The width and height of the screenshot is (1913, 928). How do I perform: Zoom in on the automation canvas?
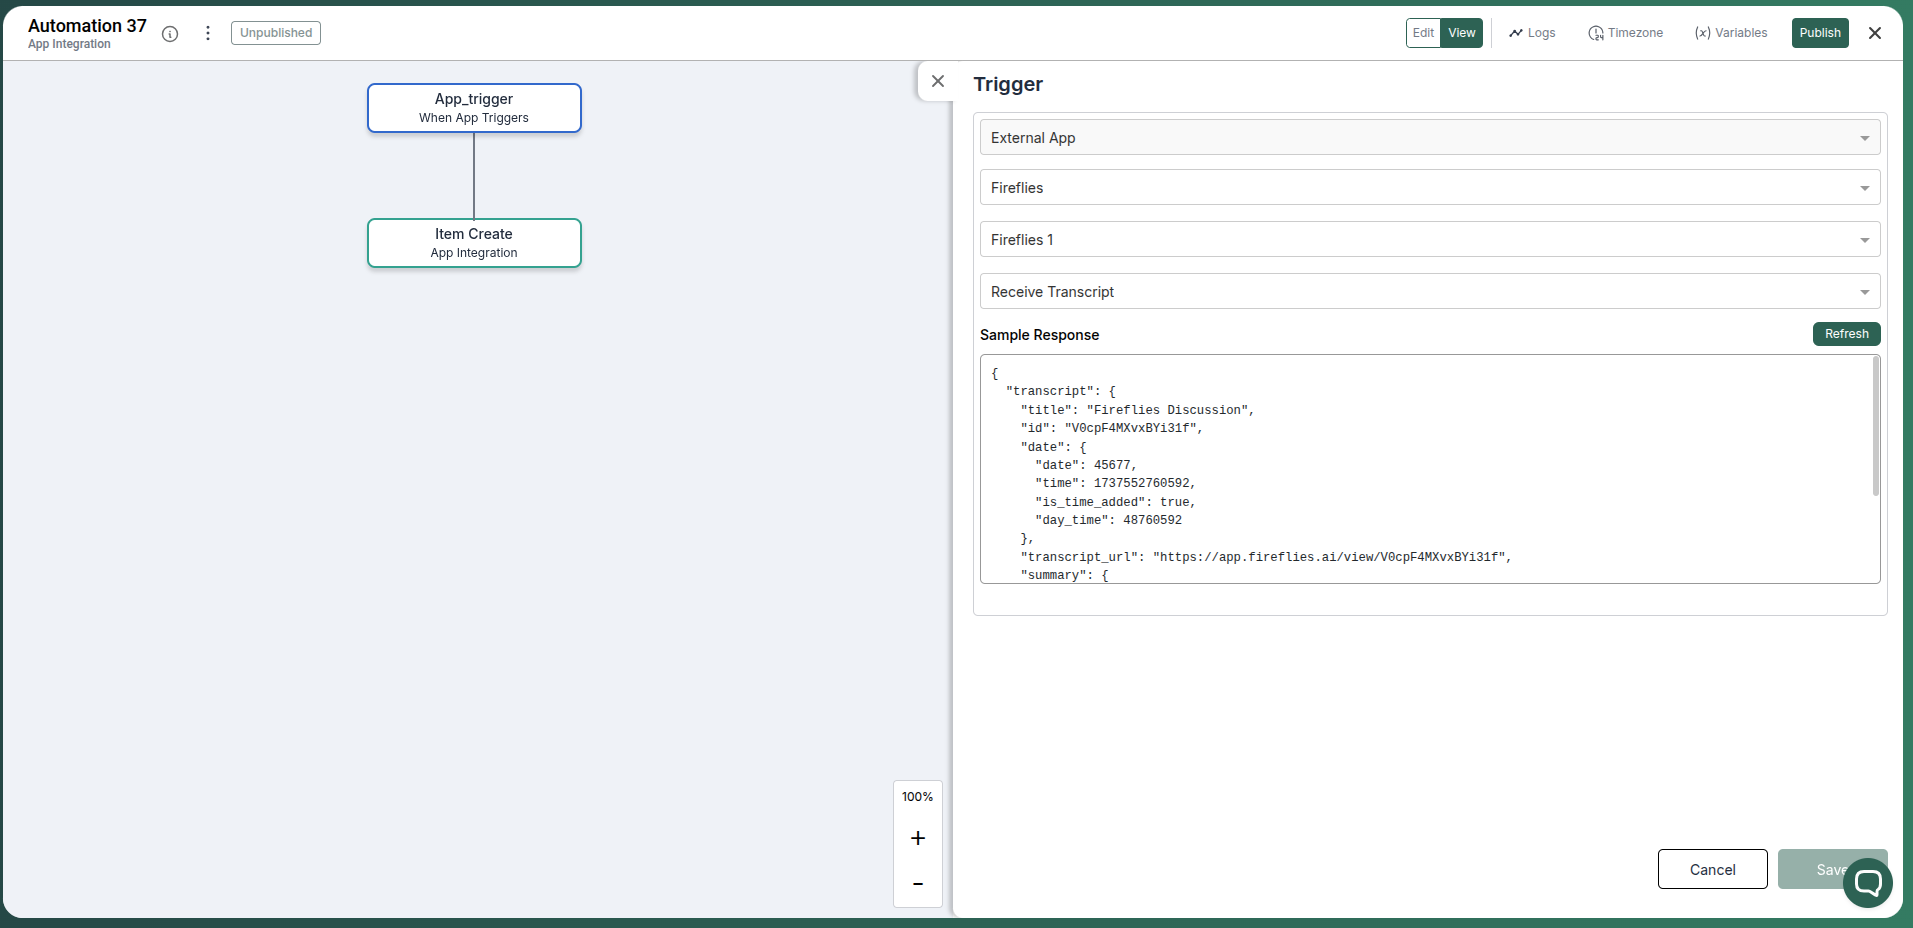tap(917, 838)
